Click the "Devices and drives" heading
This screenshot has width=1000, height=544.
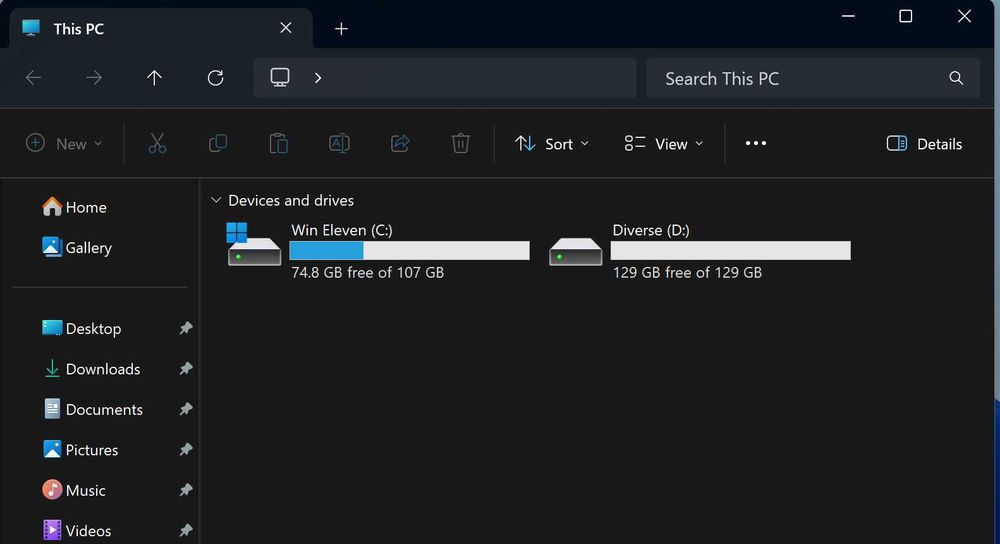pos(291,200)
